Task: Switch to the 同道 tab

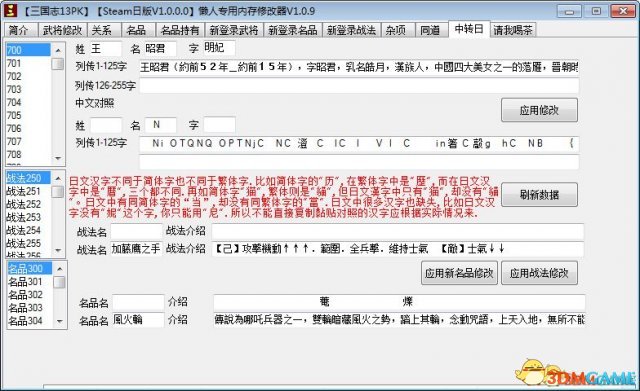Action: (431, 30)
